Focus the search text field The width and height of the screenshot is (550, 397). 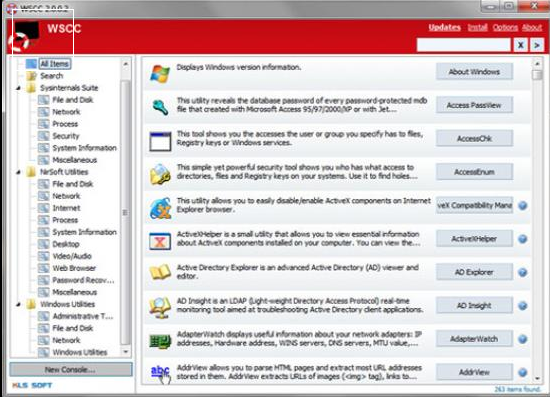[464, 45]
